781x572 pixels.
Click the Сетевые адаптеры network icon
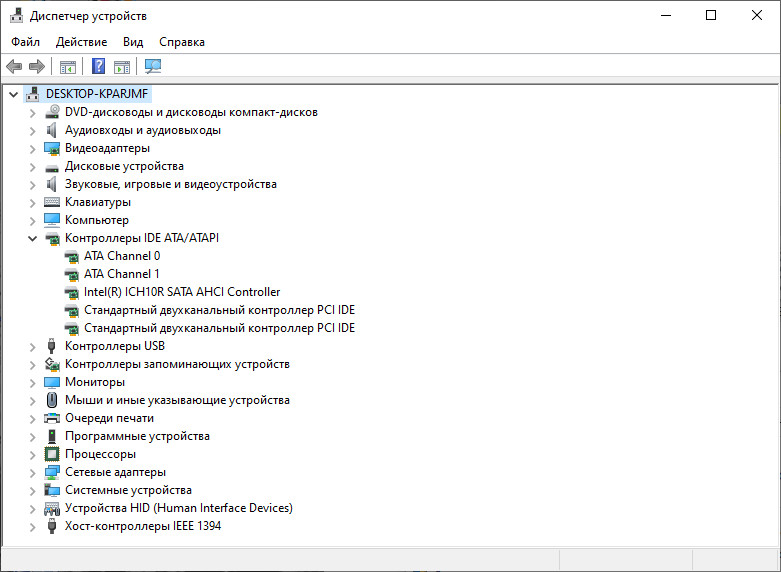(52, 472)
